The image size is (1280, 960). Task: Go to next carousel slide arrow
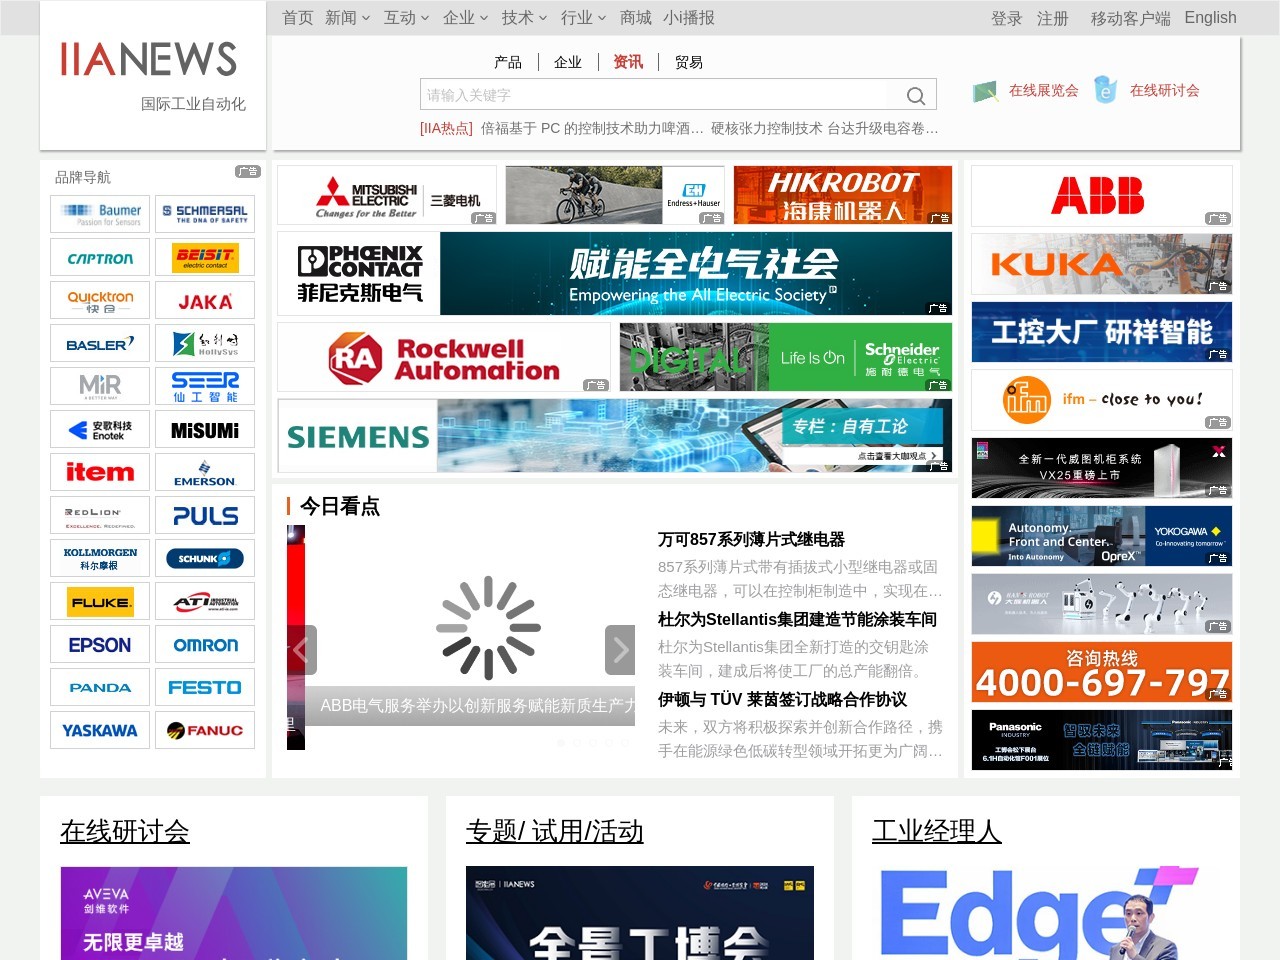[x=620, y=650]
